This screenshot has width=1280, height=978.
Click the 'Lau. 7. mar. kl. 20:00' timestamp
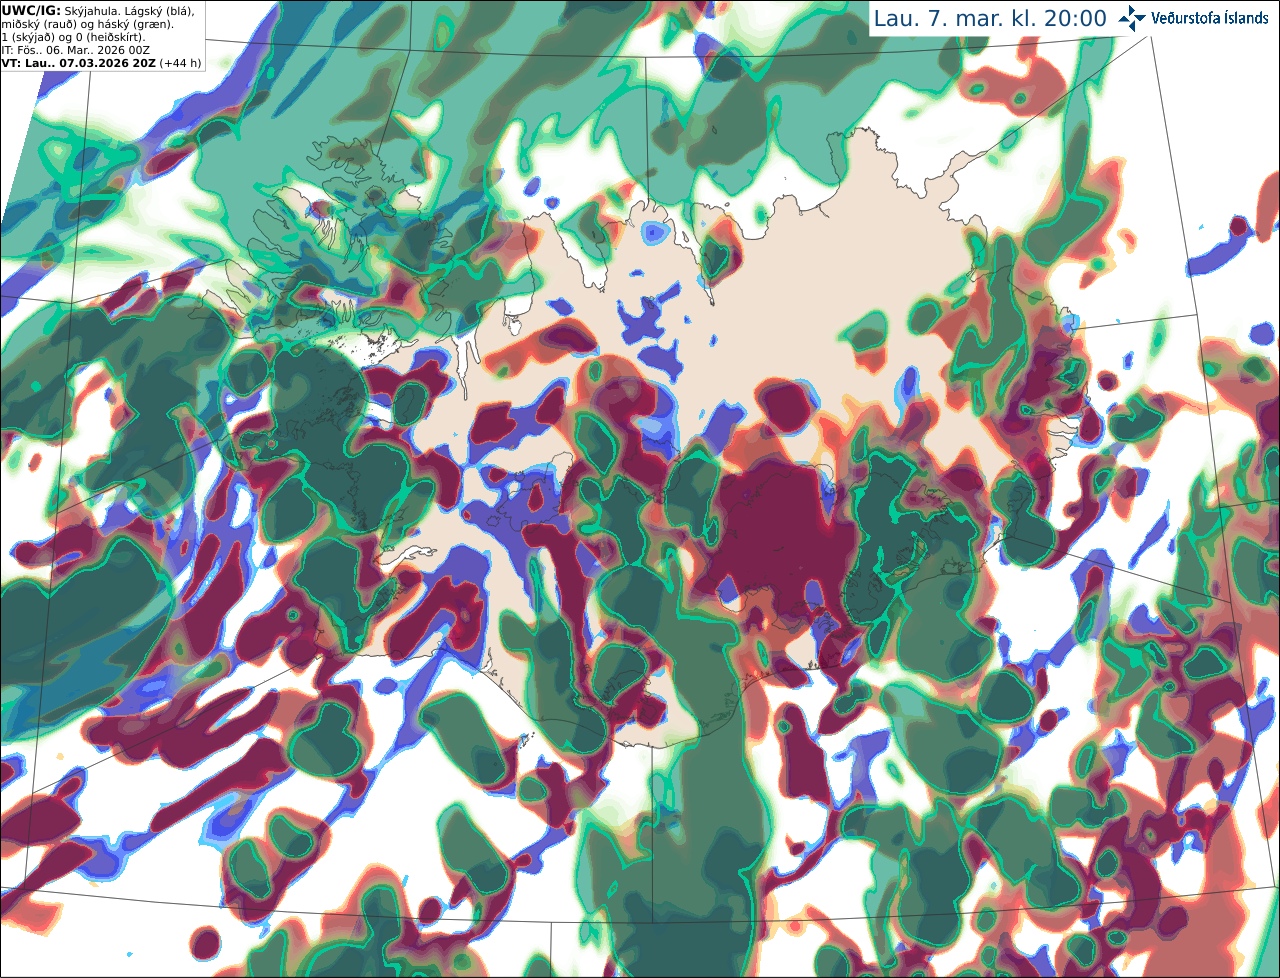pyautogui.click(x=990, y=19)
